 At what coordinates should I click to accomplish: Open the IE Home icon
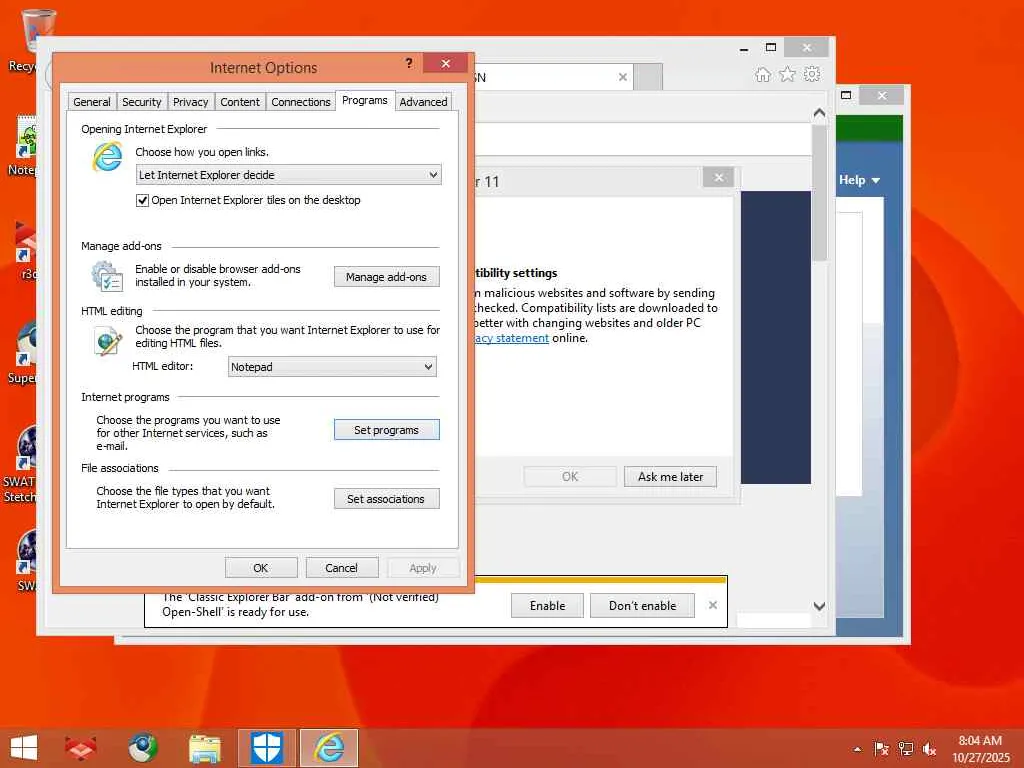tap(763, 74)
